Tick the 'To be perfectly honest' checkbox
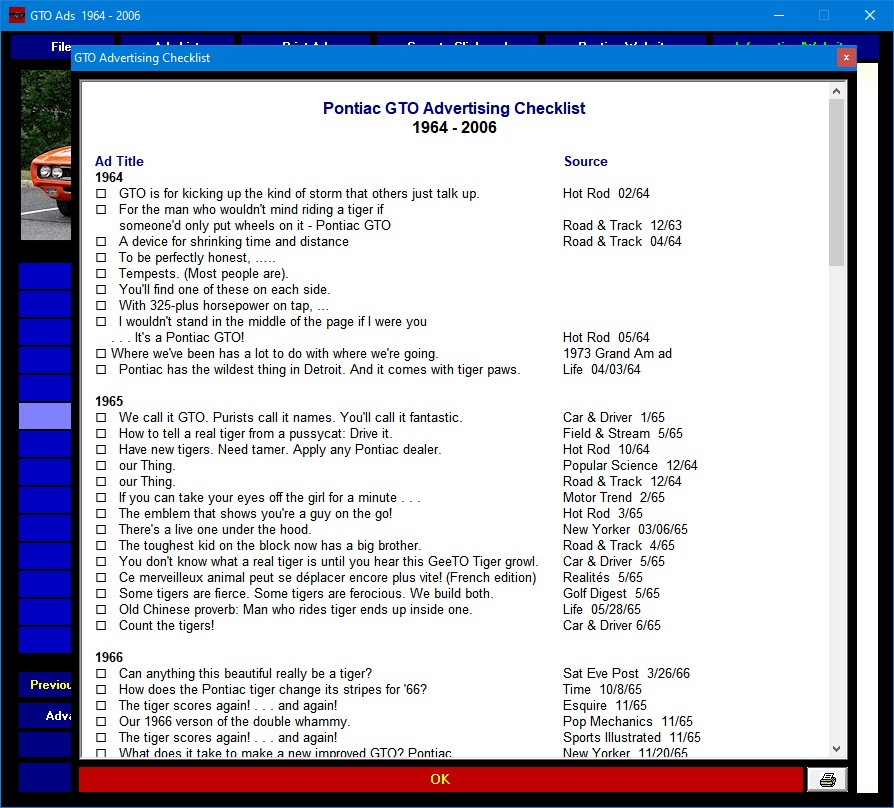894x808 pixels. point(101,258)
